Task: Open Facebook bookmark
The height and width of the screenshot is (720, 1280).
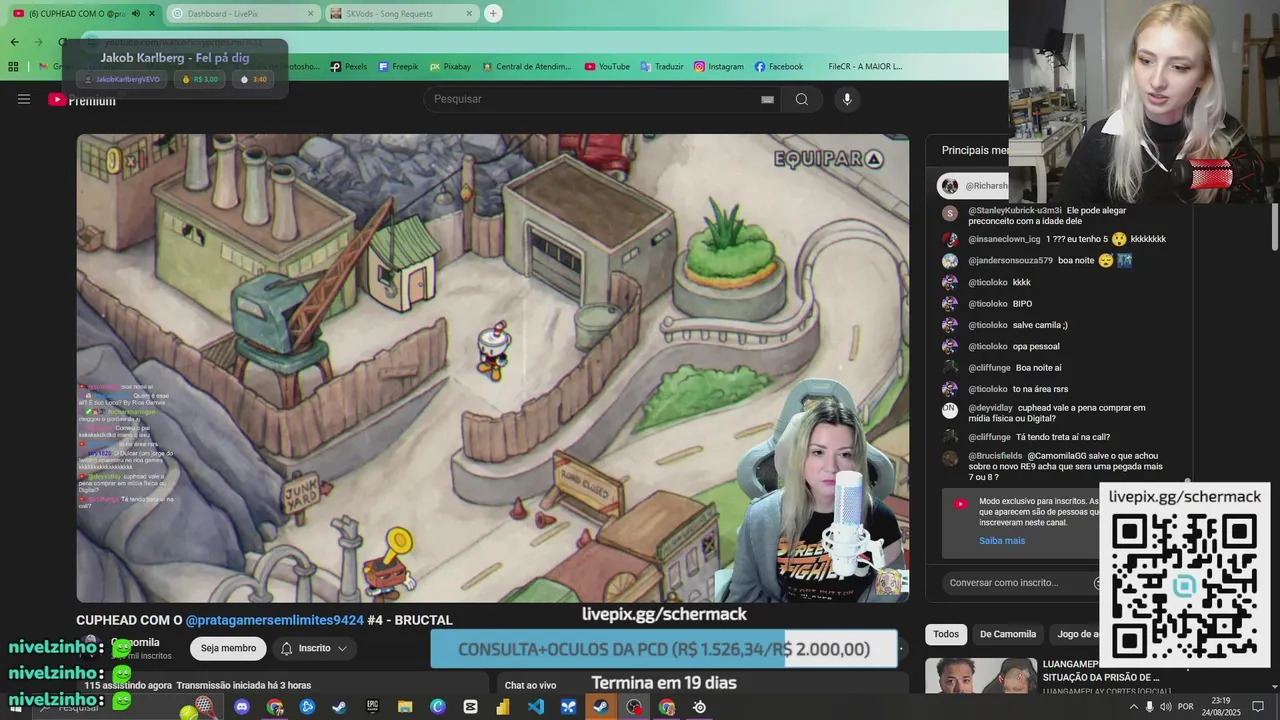Action: [x=778, y=66]
